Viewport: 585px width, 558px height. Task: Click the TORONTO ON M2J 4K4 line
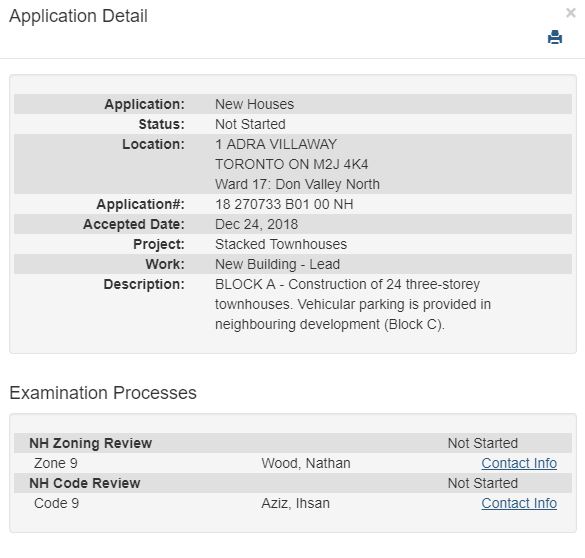[x=292, y=164]
